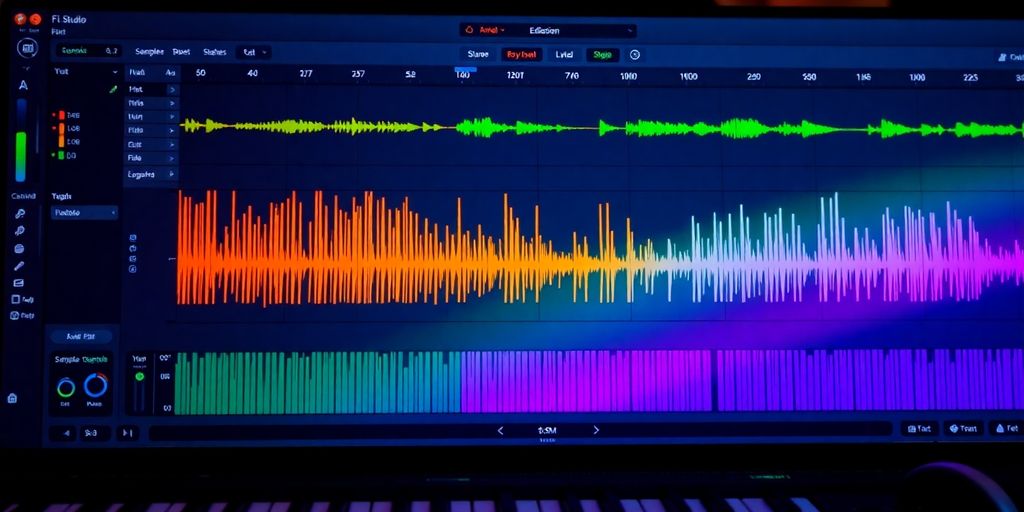Image resolution: width=1024 pixels, height=512 pixels.
Task: Select the key-shaped tool in the left sidebar
Action: 20,214
